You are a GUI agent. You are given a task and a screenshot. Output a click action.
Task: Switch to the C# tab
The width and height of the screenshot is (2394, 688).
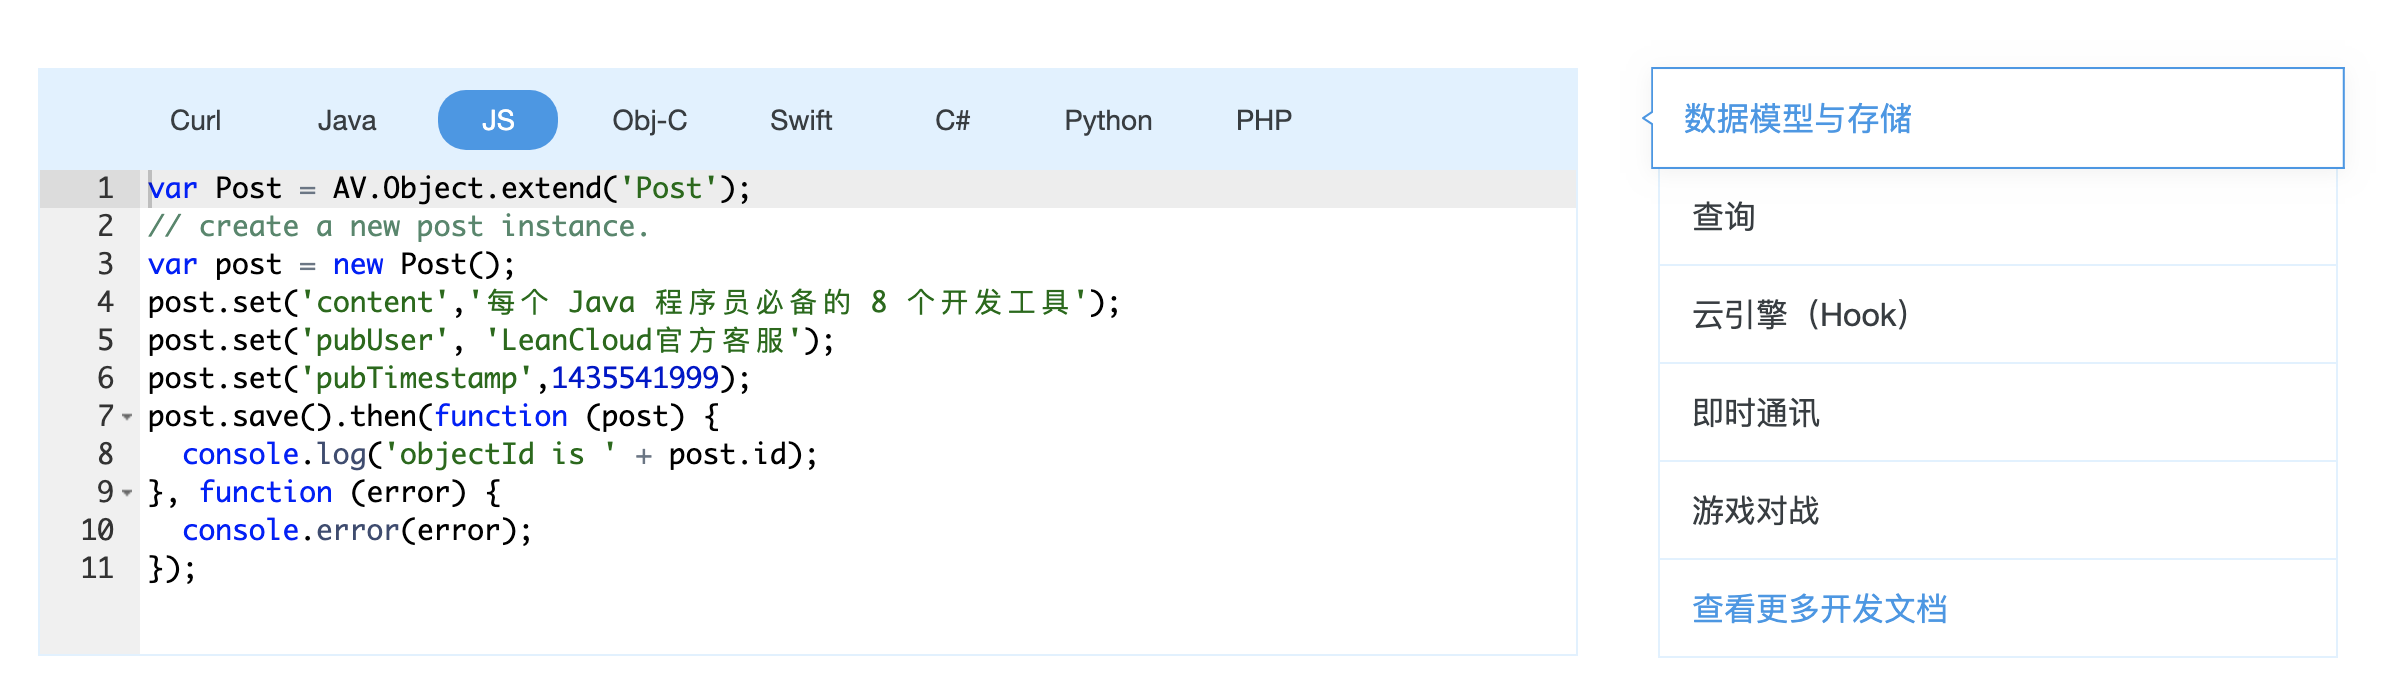click(x=953, y=120)
